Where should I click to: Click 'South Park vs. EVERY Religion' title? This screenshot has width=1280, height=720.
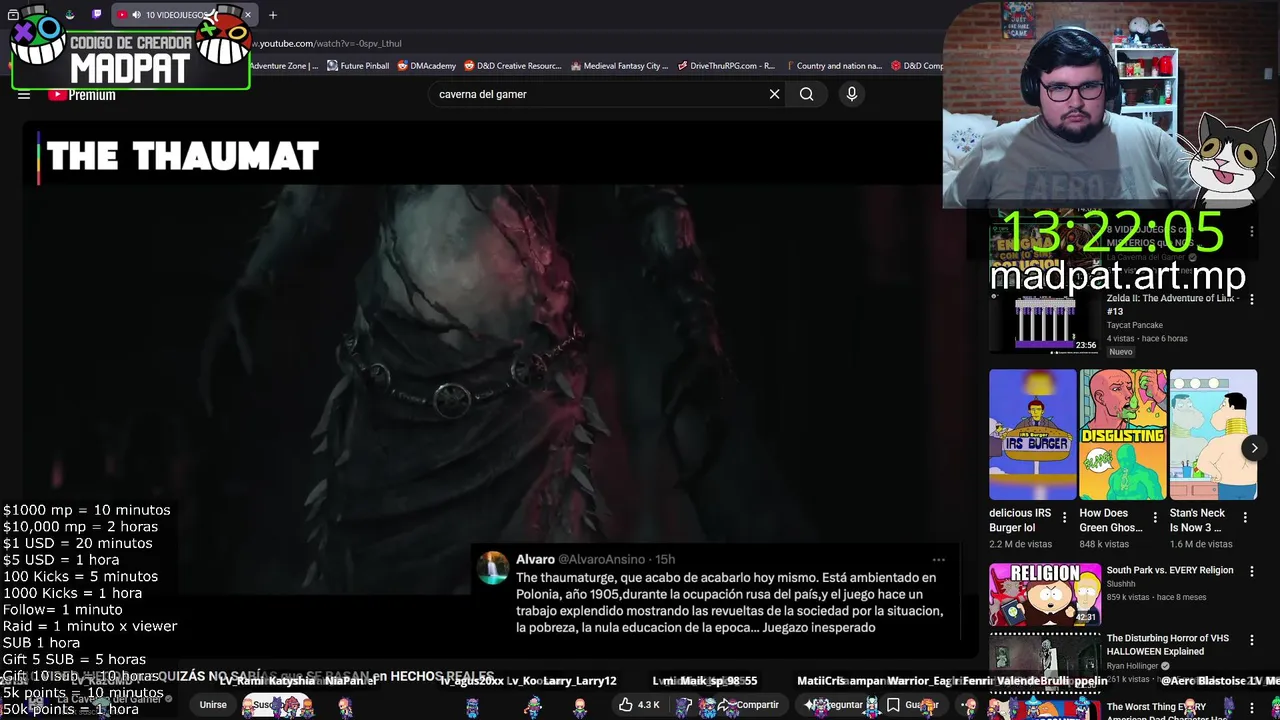coord(1170,570)
